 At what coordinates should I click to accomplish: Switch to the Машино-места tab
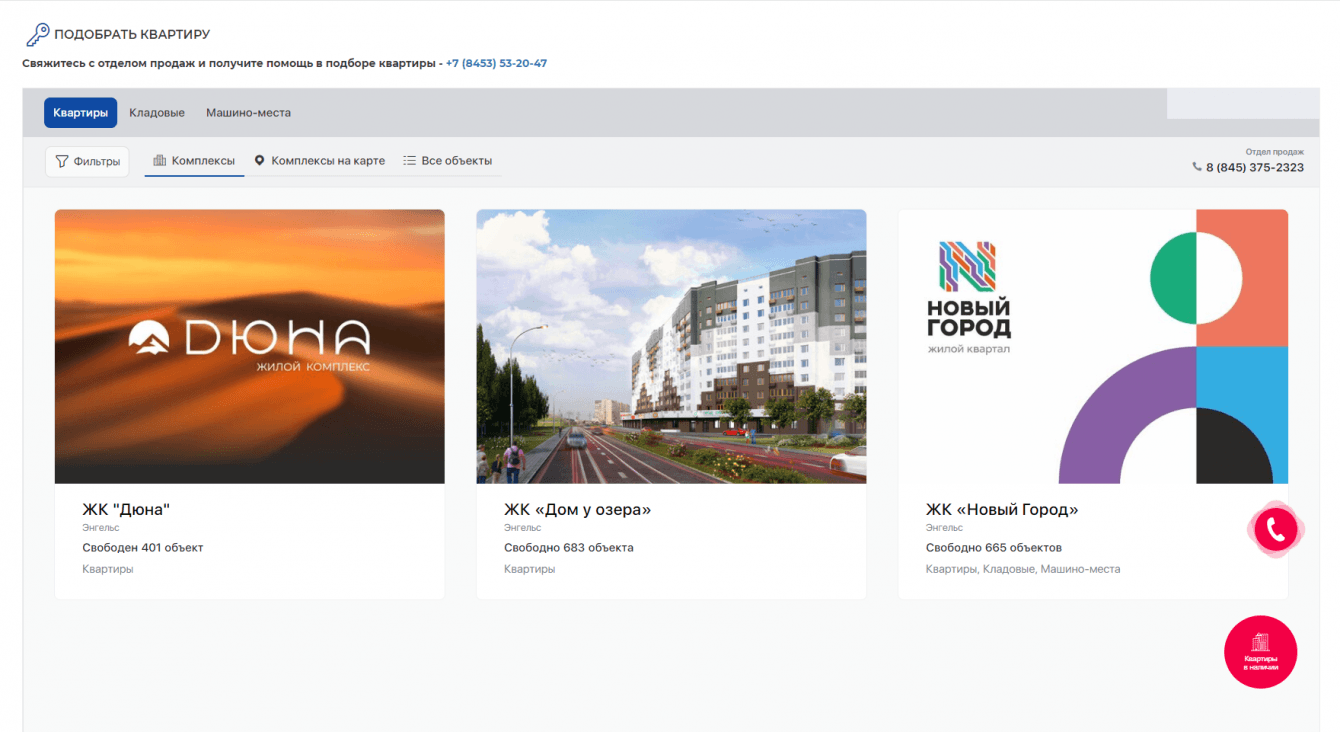pos(248,113)
